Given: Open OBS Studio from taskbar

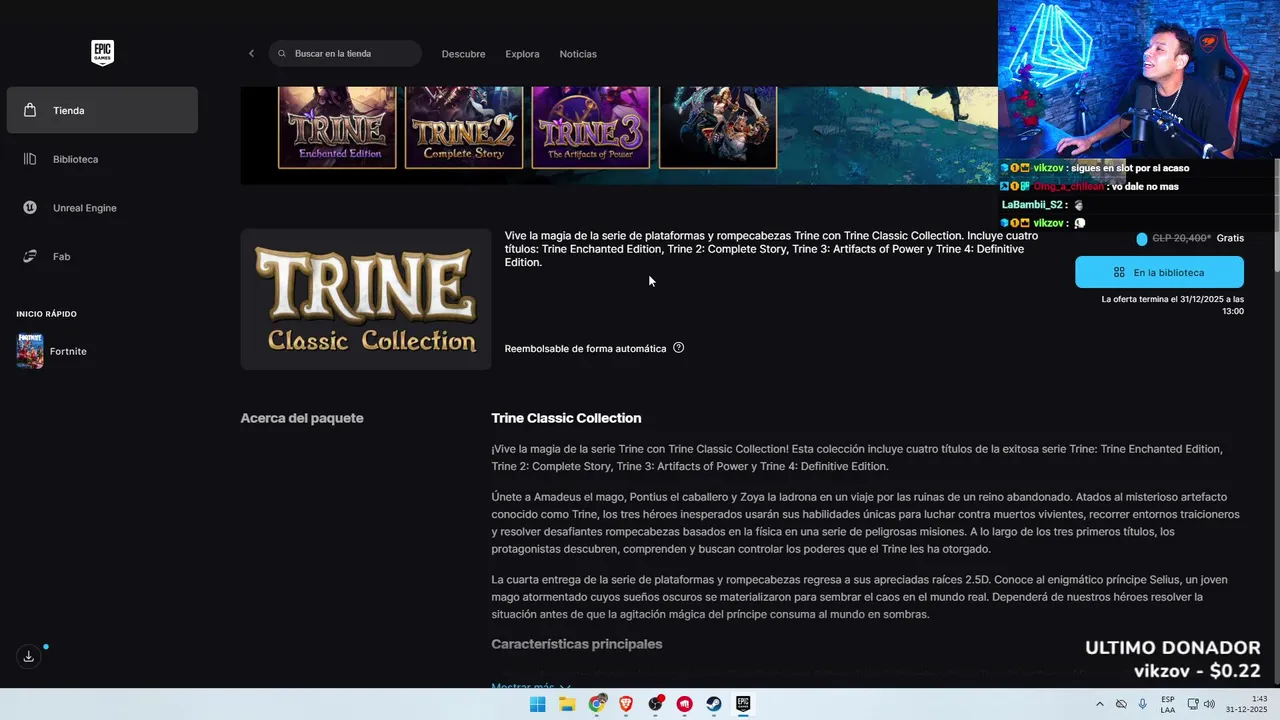Looking at the screenshot, I should coord(655,704).
